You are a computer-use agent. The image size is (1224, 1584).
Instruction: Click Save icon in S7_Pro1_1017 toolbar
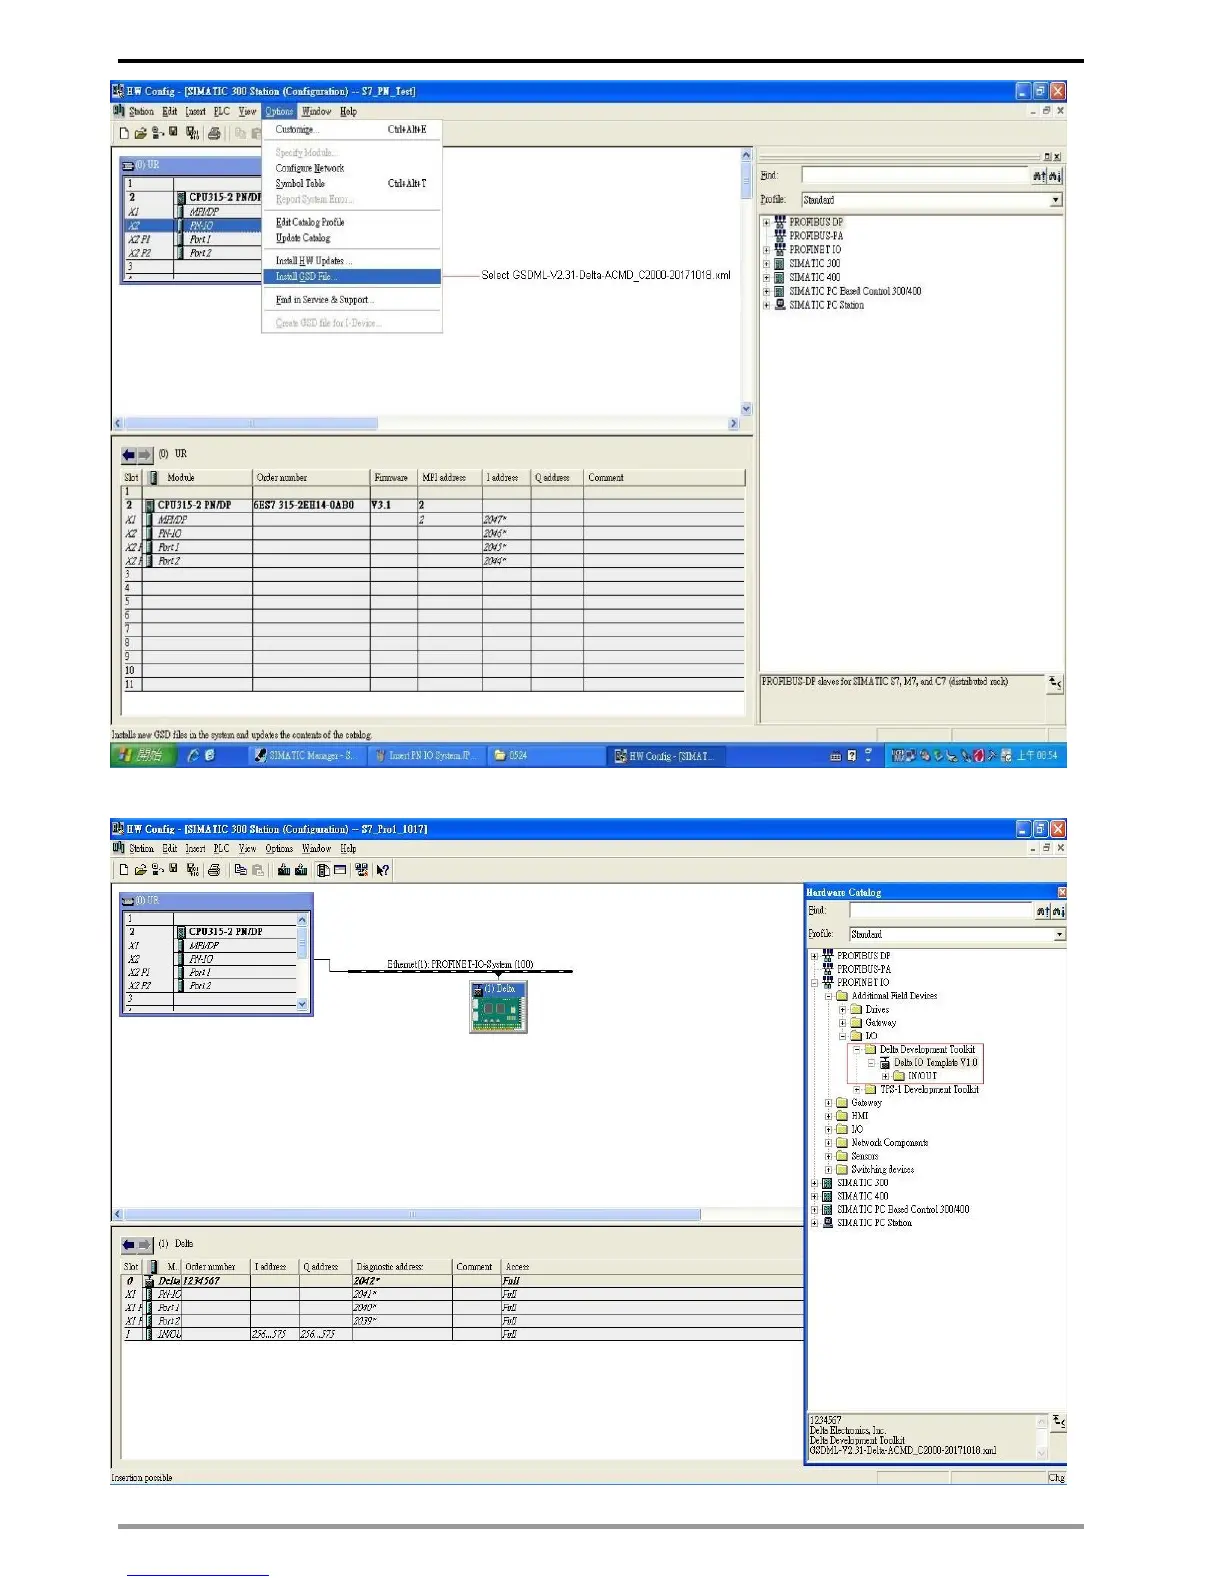pos(173,869)
